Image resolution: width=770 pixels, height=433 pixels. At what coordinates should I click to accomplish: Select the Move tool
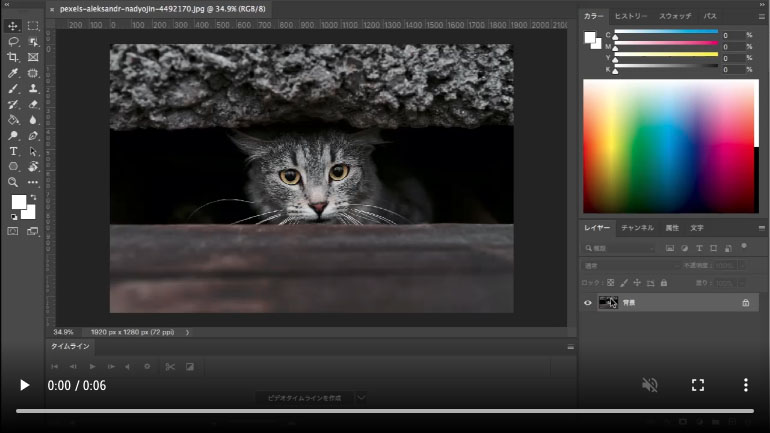point(13,26)
